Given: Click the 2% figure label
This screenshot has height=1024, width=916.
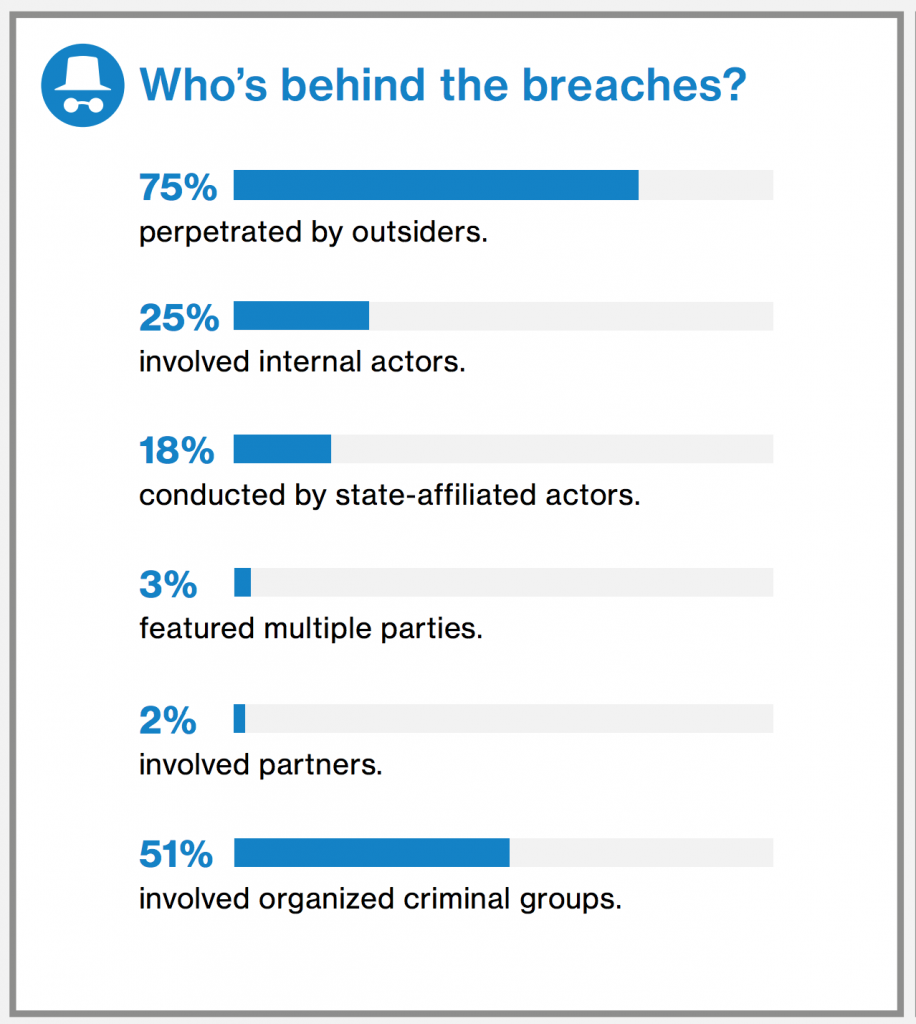Looking at the screenshot, I should point(168,720).
